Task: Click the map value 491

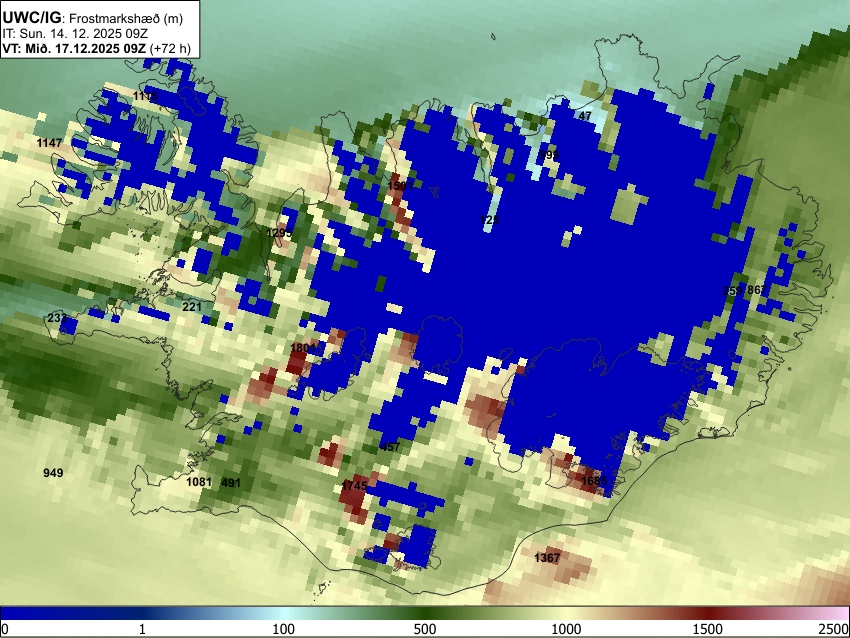Action: click(231, 483)
